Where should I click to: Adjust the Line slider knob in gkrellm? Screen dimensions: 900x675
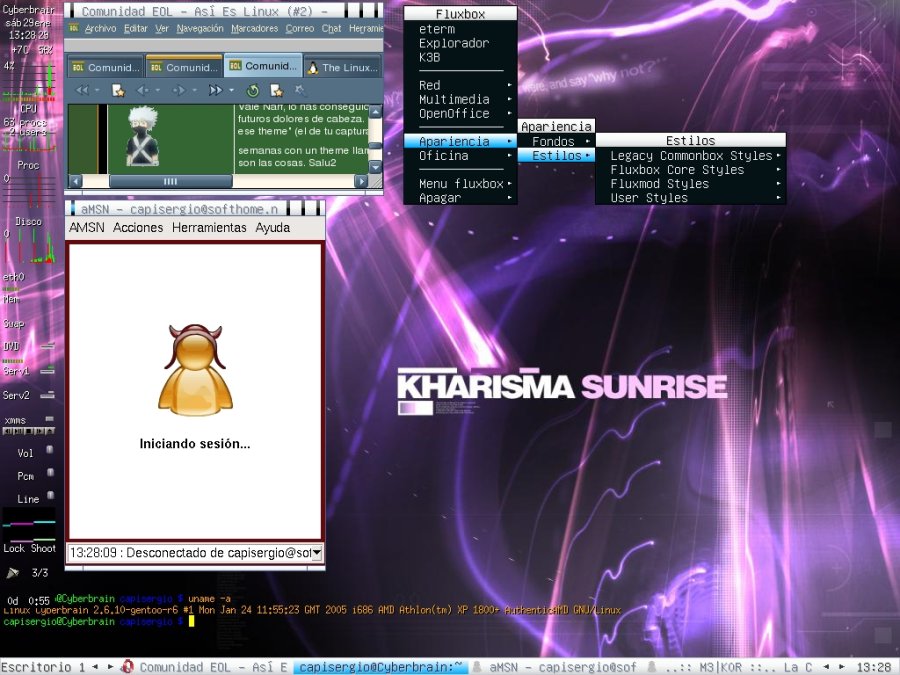coord(50,495)
